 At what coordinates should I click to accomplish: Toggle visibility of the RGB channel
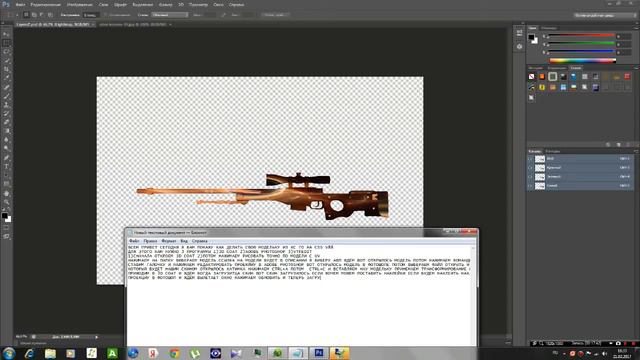pyautogui.click(x=530, y=159)
